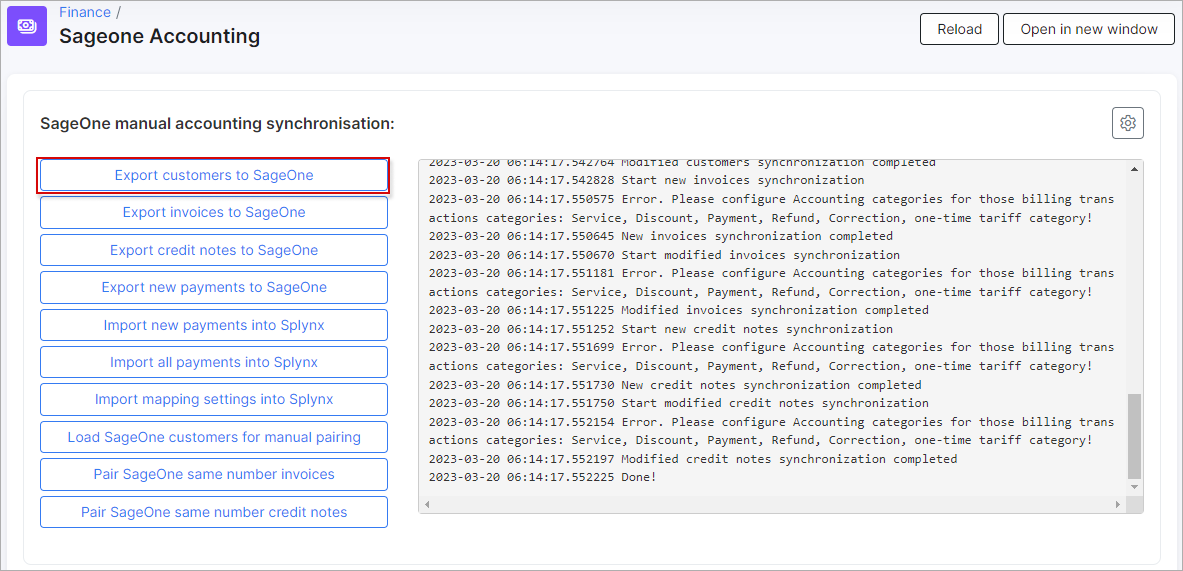Click the log's vertical scrollbar thumb
The width and height of the screenshot is (1183, 571).
(1134, 435)
